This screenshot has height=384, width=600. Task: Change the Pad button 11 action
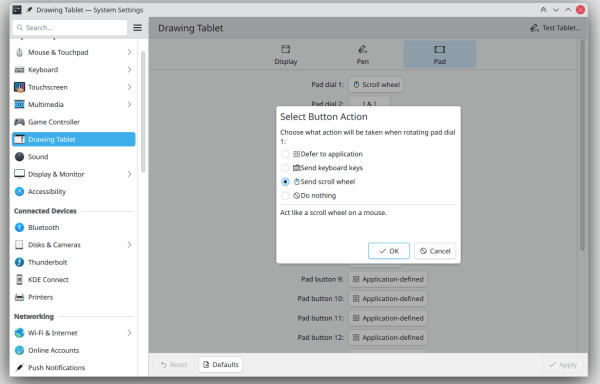pos(388,318)
